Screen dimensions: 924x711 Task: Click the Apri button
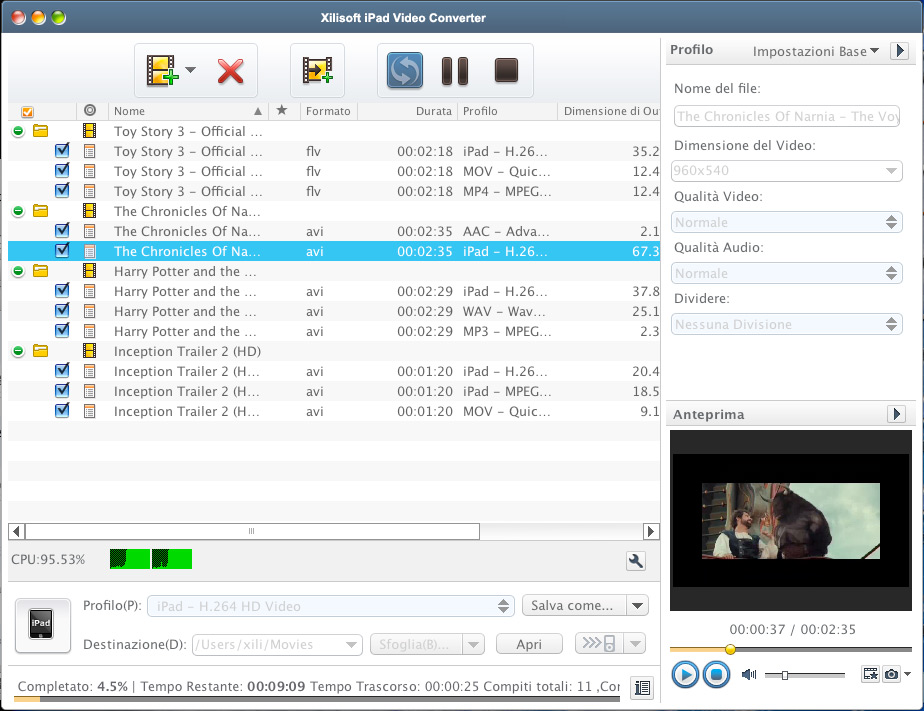(529, 644)
